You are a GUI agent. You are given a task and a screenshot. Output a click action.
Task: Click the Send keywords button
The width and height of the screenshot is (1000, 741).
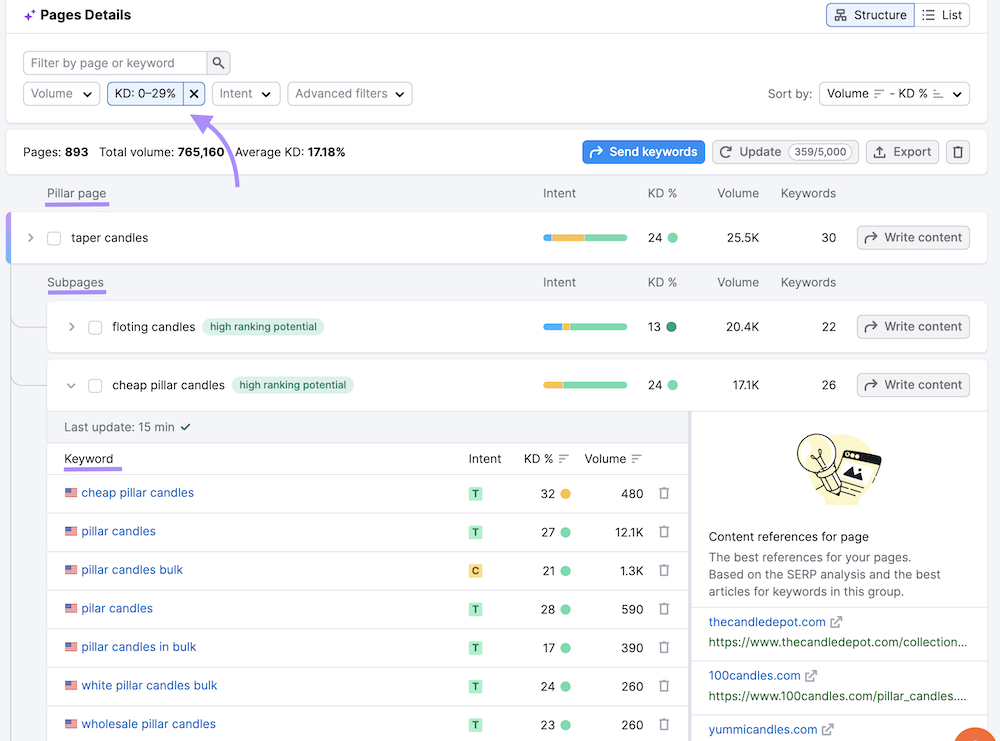click(x=643, y=151)
